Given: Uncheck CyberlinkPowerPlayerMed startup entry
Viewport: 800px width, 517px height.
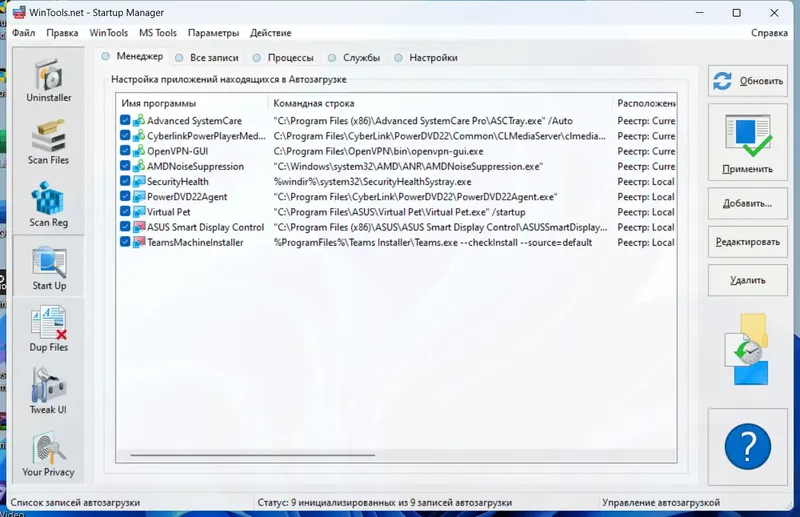Looking at the screenshot, I should pyautogui.click(x=125, y=135).
